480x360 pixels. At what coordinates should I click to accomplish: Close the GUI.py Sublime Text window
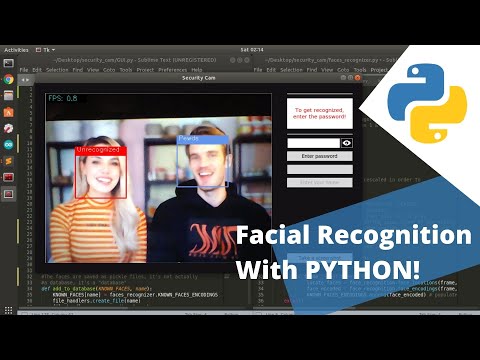coord(247,60)
